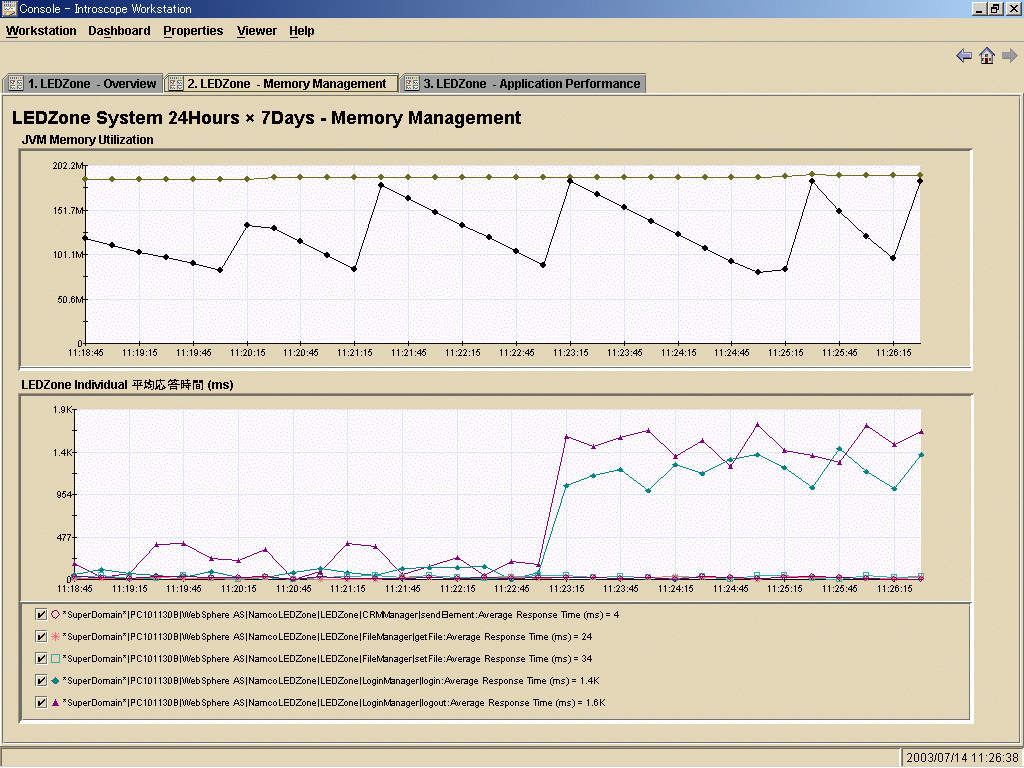1024x768 pixels.
Task: Open the Workstation menu
Action: click(41, 31)
